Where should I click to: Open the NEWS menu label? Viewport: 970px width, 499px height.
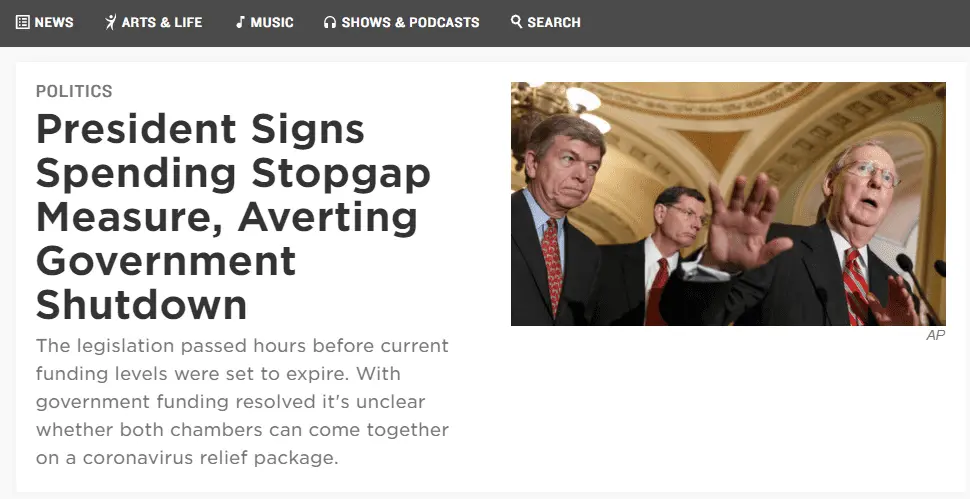pos(54,22)
